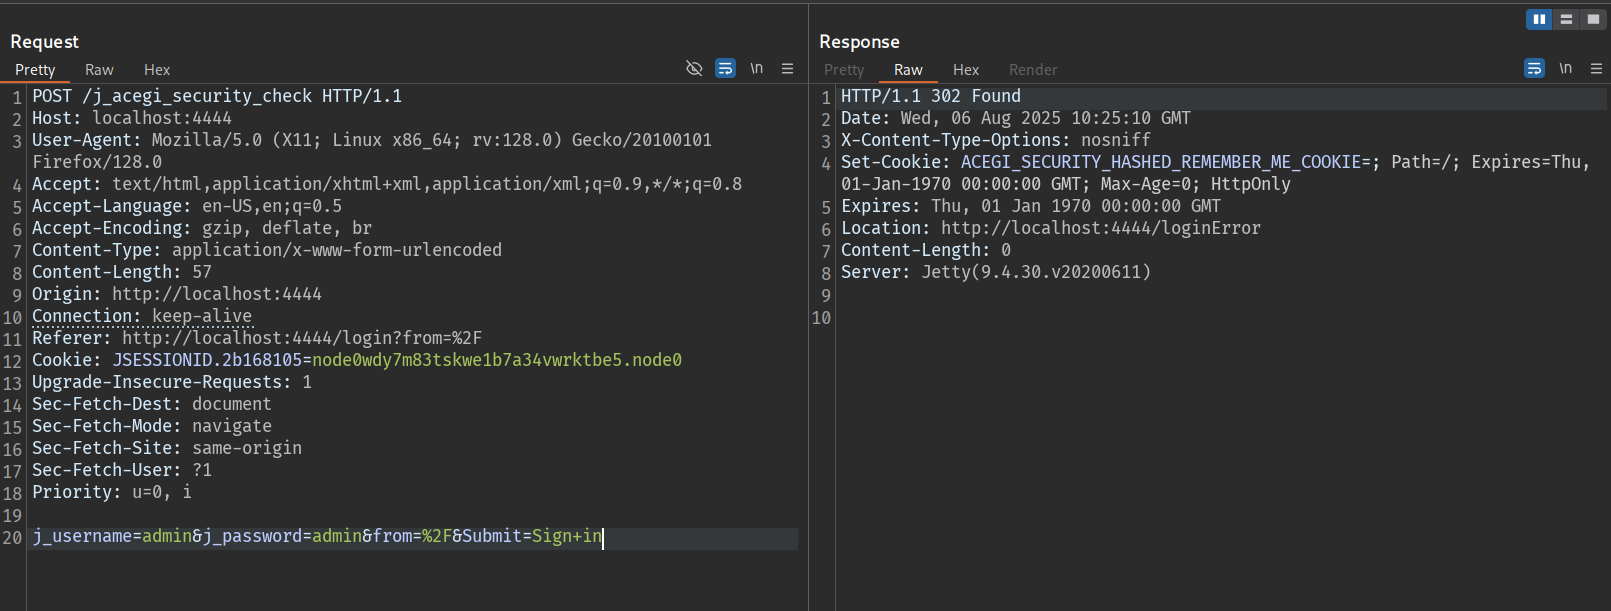Select the Request Pretty tab
The image size is (1611, 611).
click(35, 70)
